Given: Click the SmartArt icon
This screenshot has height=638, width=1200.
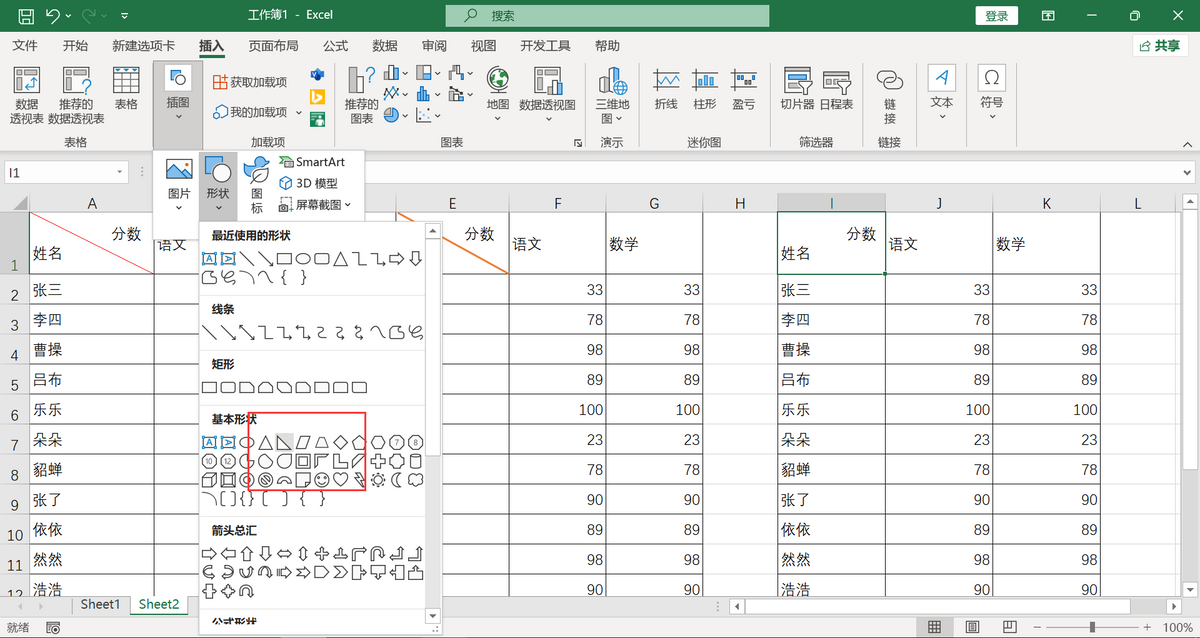Looking at the screenshot, I should [312, 162].
